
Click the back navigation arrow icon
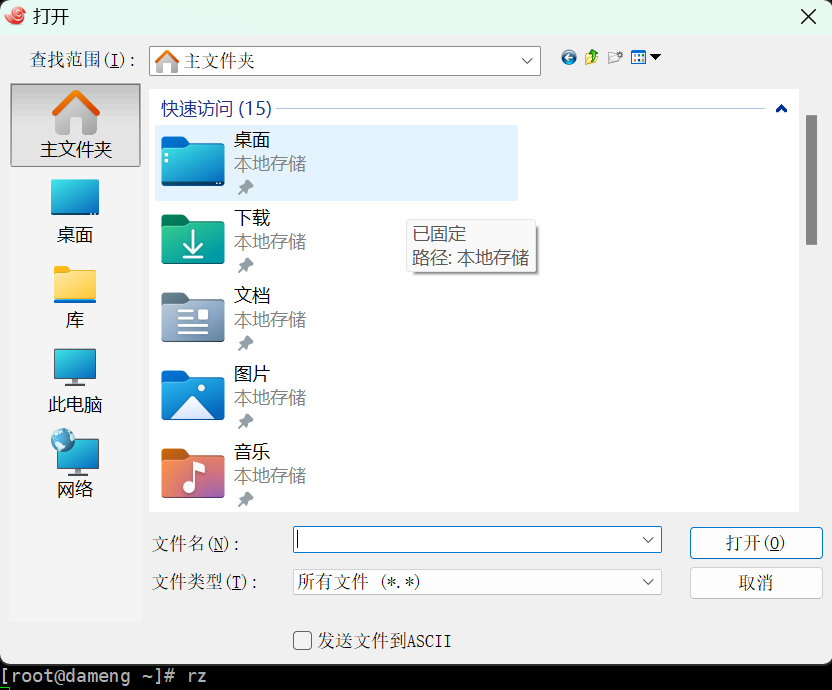click(569, 58)
